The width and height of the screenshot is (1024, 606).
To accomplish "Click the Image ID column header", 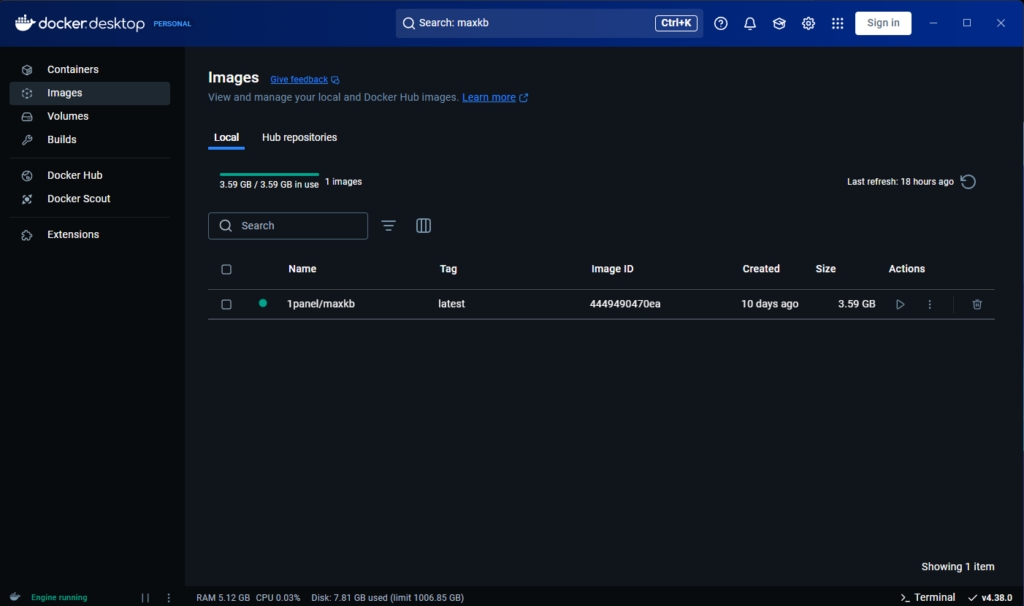I will coord(612,269).
